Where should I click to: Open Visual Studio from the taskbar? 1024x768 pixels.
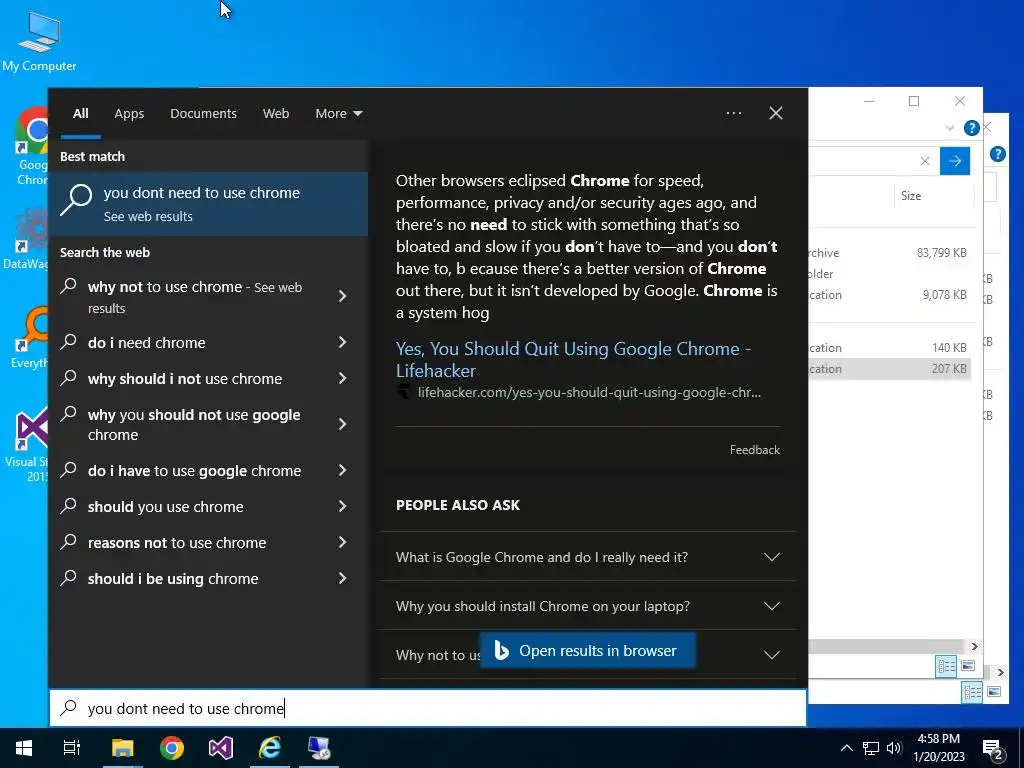(221, 748)
